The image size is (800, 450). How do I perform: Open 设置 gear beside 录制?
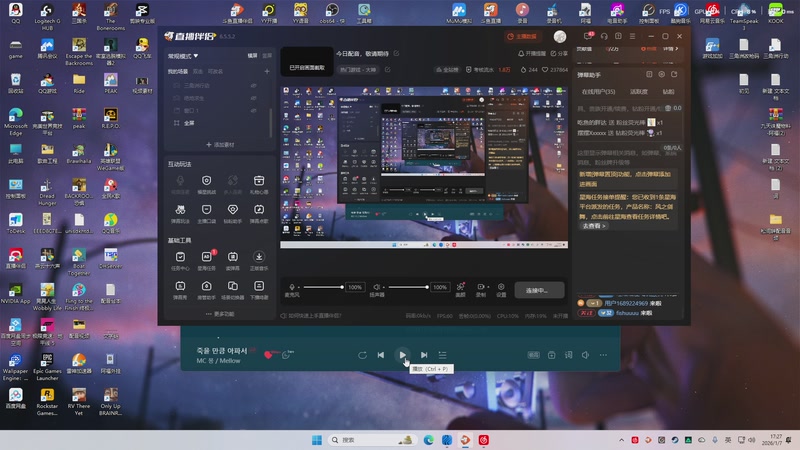(501, 289)
